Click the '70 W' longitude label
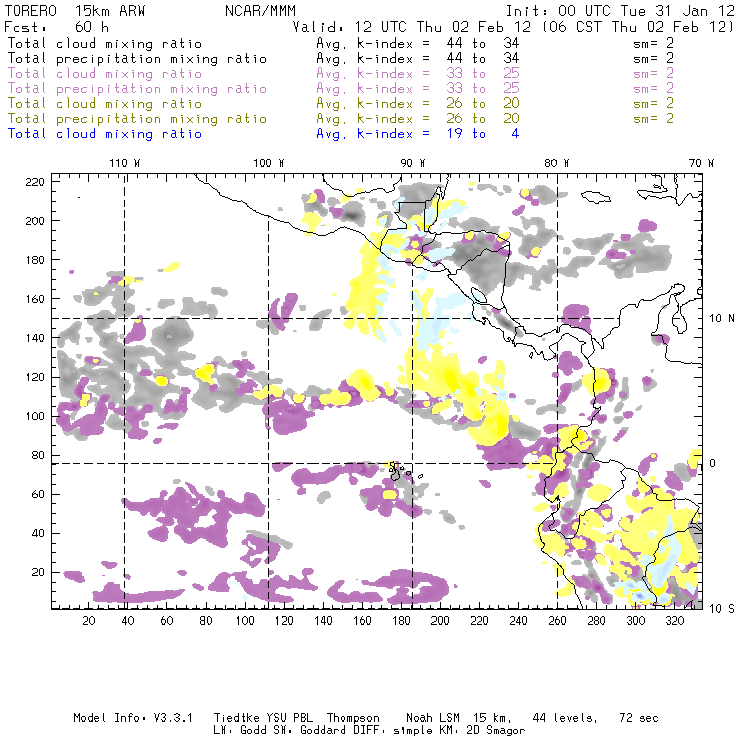The height and width of the screenshot is (740, 740). coord(701,163)
